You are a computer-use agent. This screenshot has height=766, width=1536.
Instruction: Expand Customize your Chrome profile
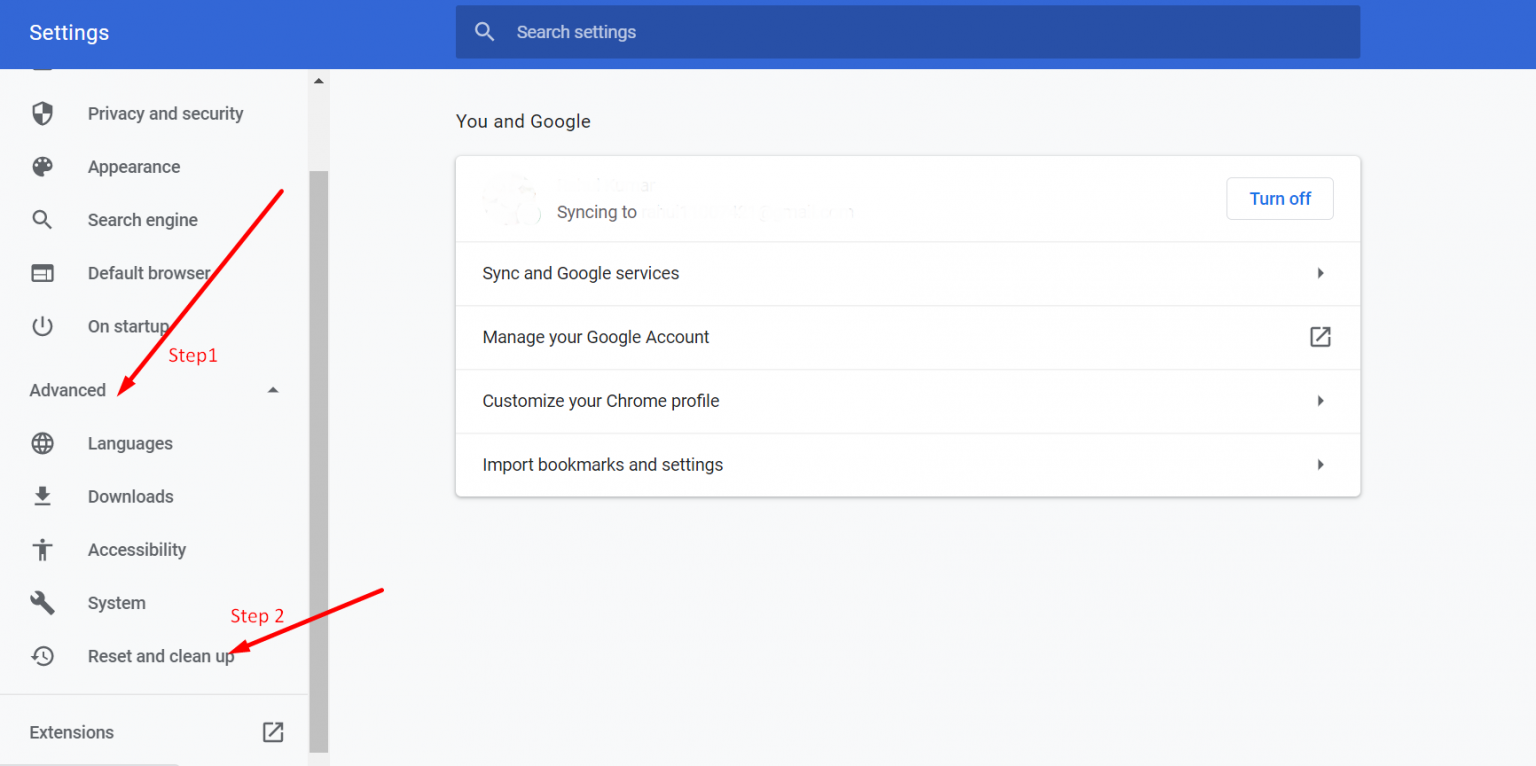[x=1320, y=401]
